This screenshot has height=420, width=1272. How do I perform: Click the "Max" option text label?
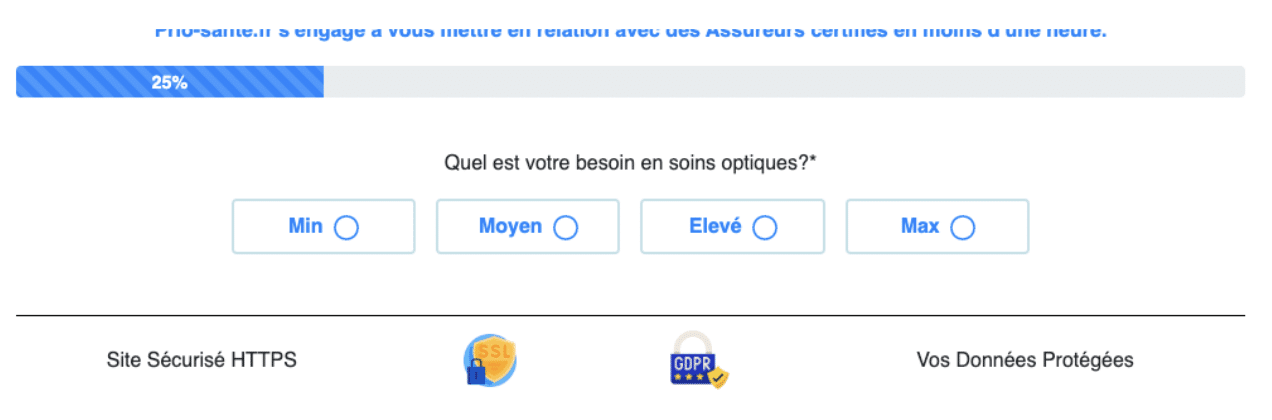click(x=920, y=227)
